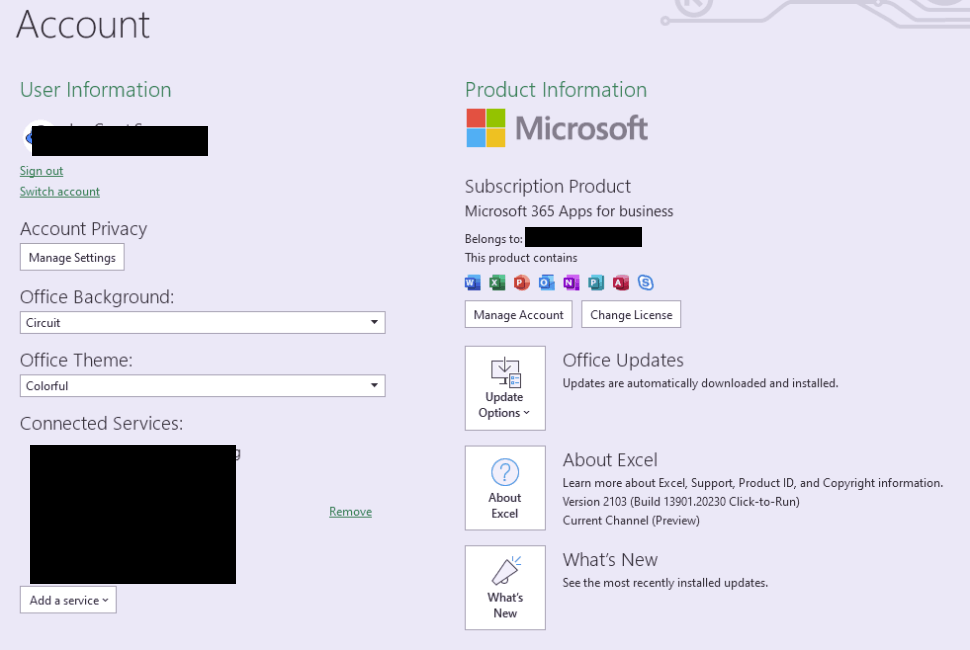The height and width of the screenshot is (650, 970).
Task: Click the Account page title
Action: [83, 25]
